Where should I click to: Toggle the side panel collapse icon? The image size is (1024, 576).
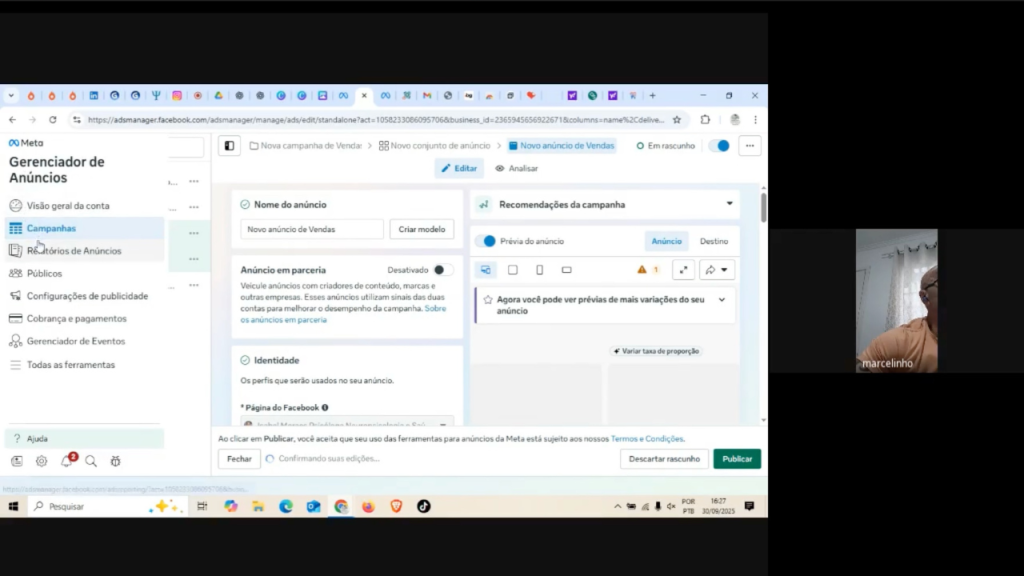229,146
